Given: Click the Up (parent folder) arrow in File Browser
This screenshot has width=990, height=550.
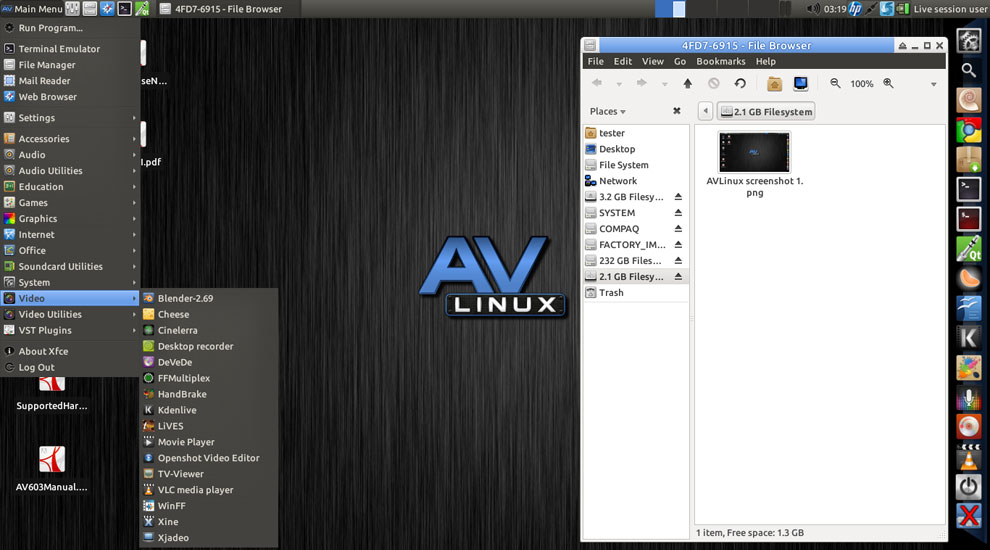Looking at the screenshot, I should (688, 83).
